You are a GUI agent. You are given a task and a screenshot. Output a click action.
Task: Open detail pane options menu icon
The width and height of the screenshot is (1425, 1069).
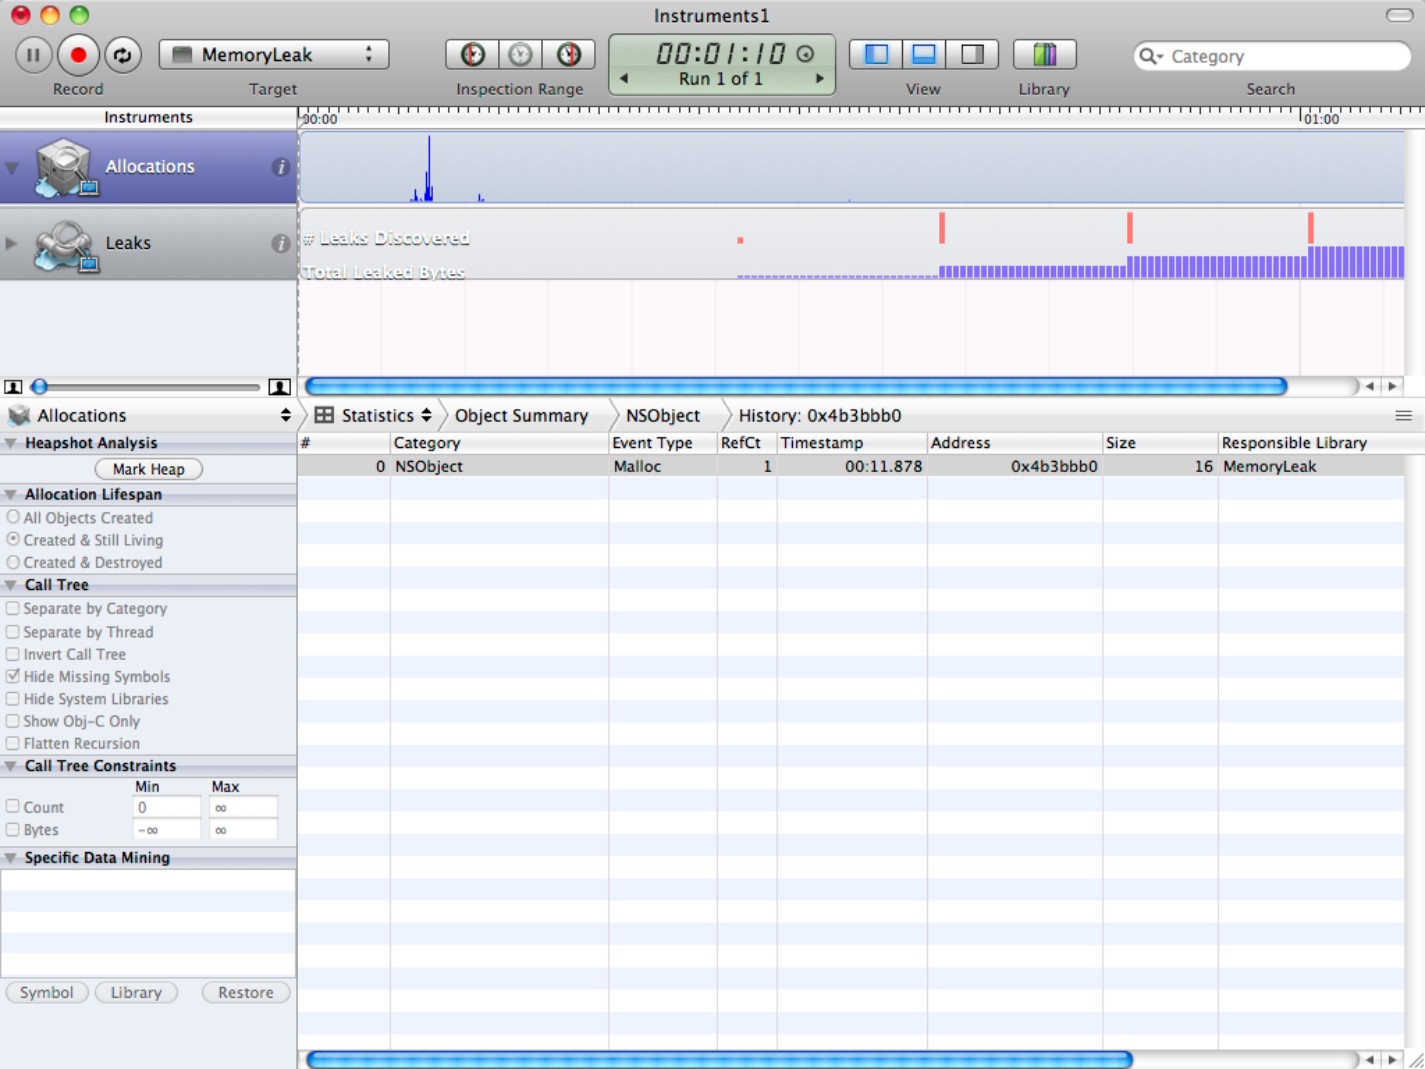(x=1404, y=415)
